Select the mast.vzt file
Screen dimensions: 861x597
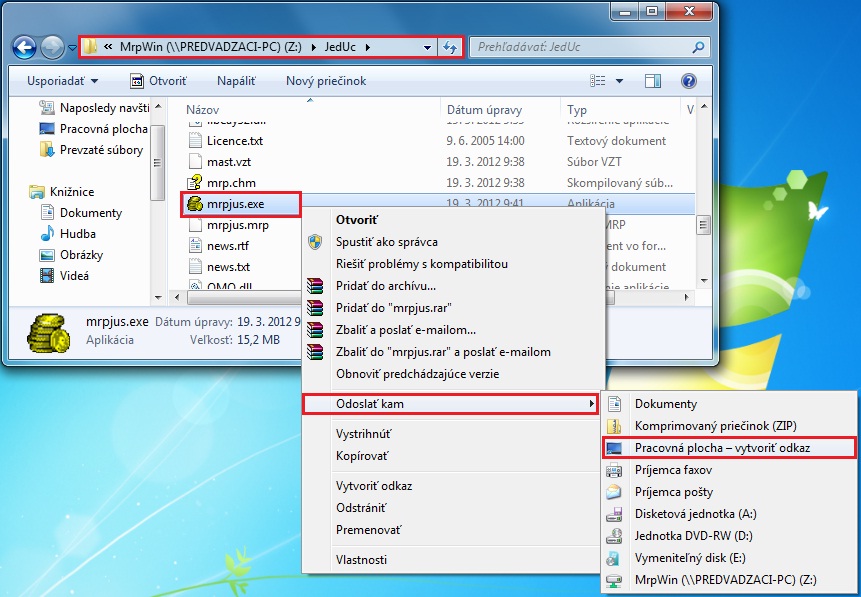tap(219, 162)
